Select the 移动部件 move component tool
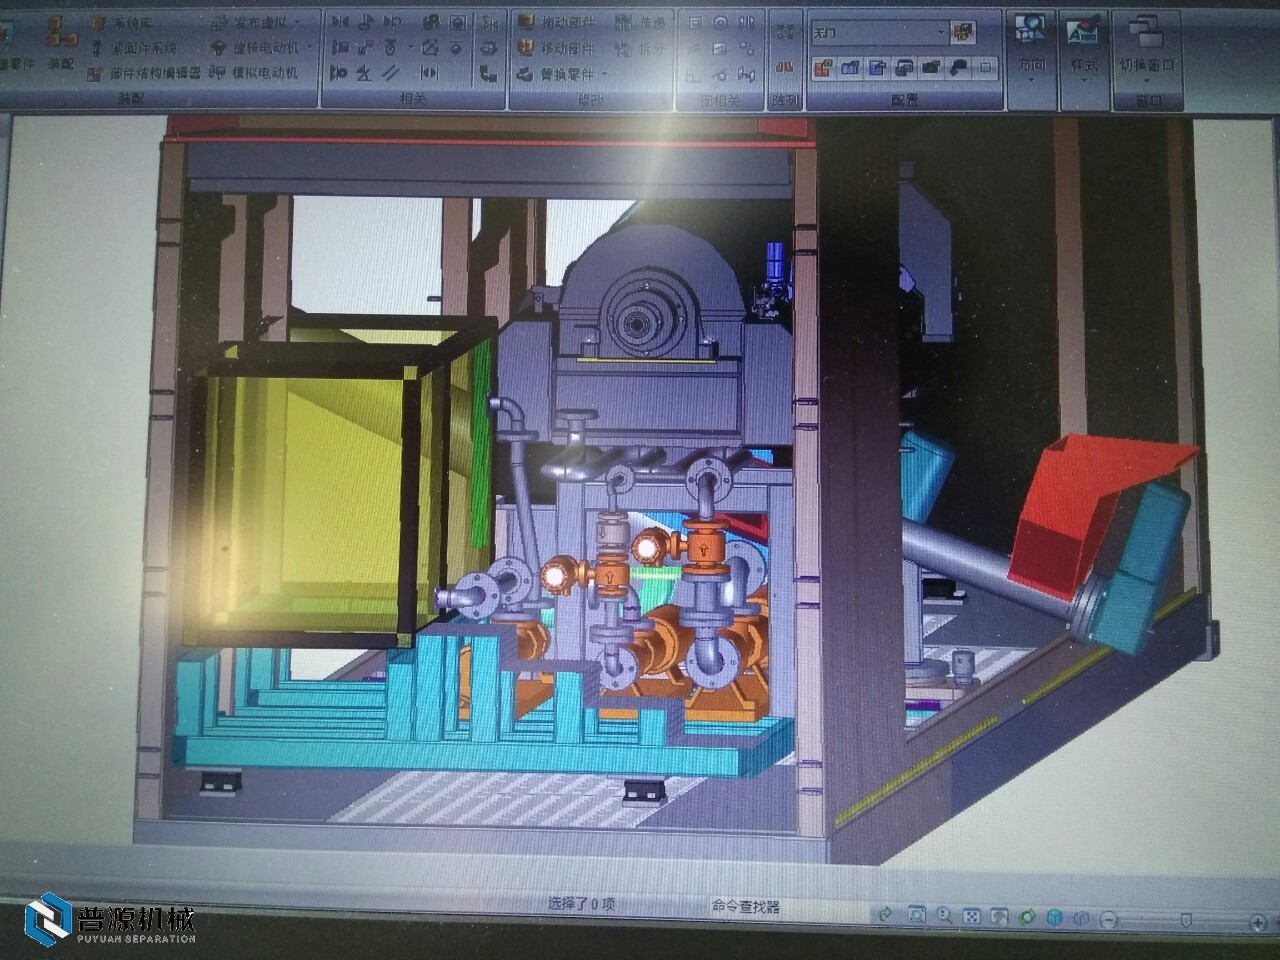1280x960 pixels. 567,48
